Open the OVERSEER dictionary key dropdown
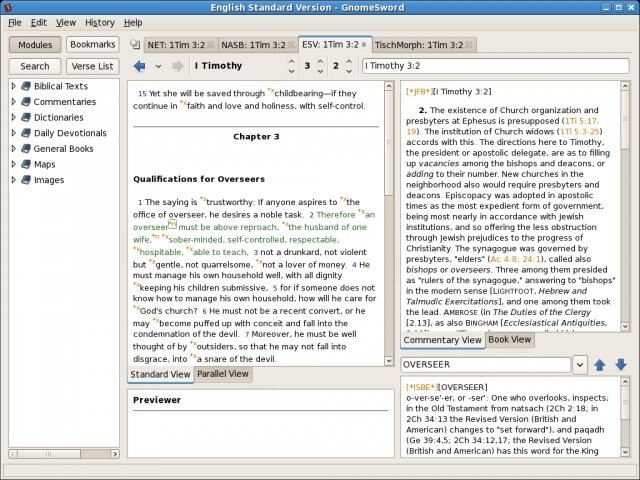 click(580, 365)
